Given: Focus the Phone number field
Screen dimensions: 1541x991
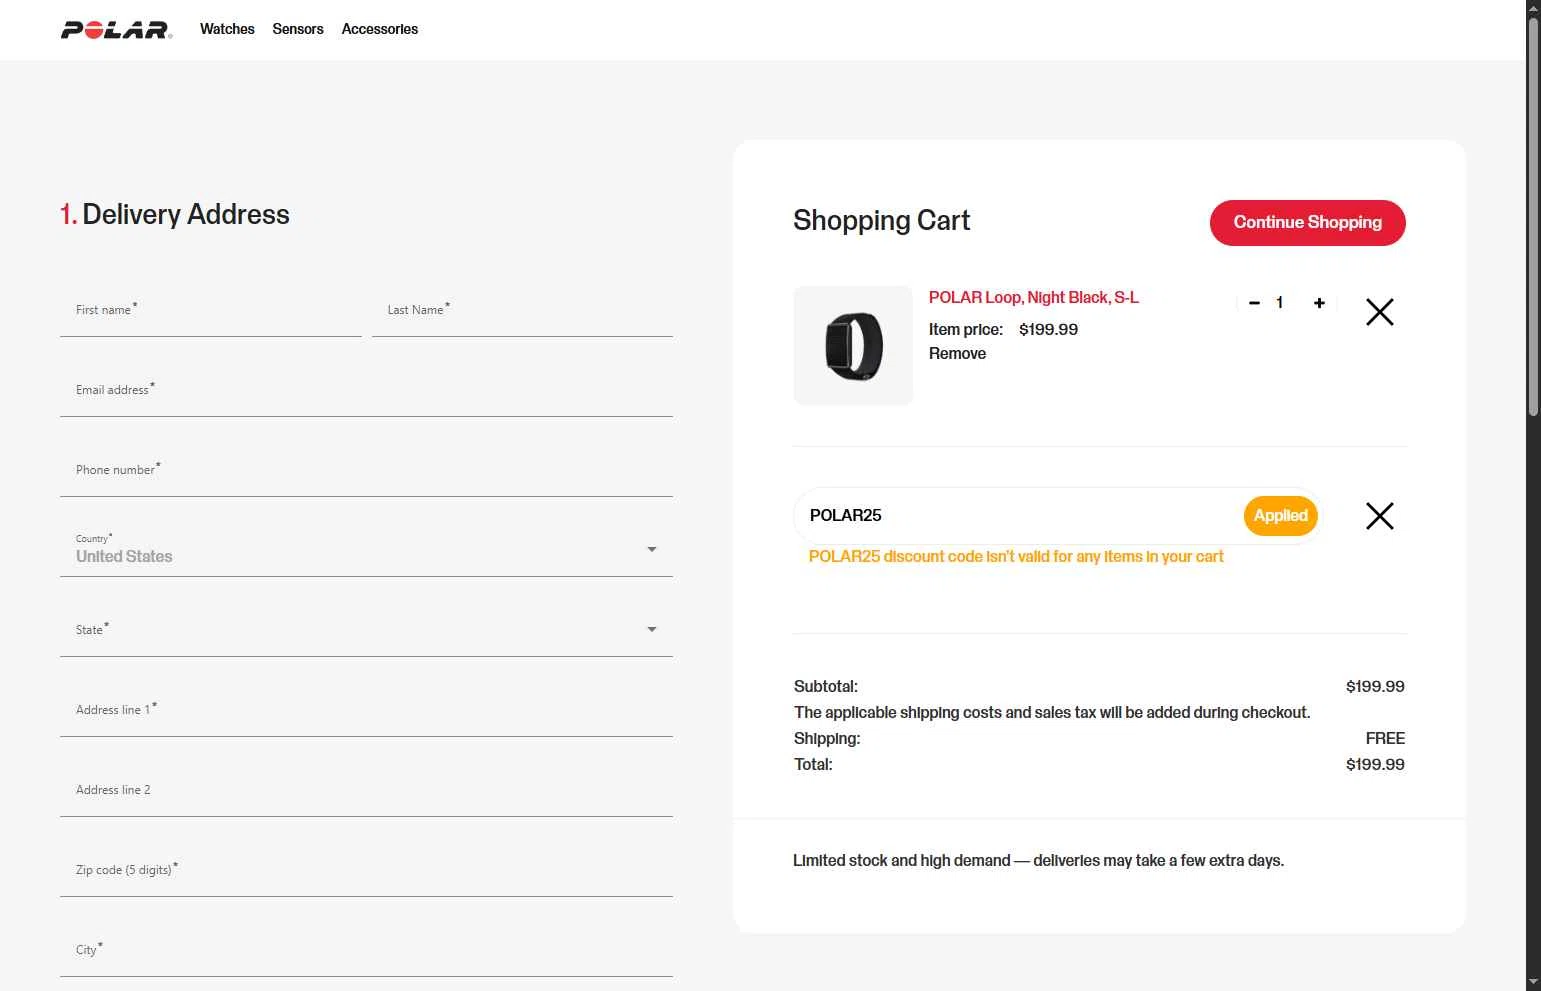Looking at the screenshot, I should (x=366, y=470).
